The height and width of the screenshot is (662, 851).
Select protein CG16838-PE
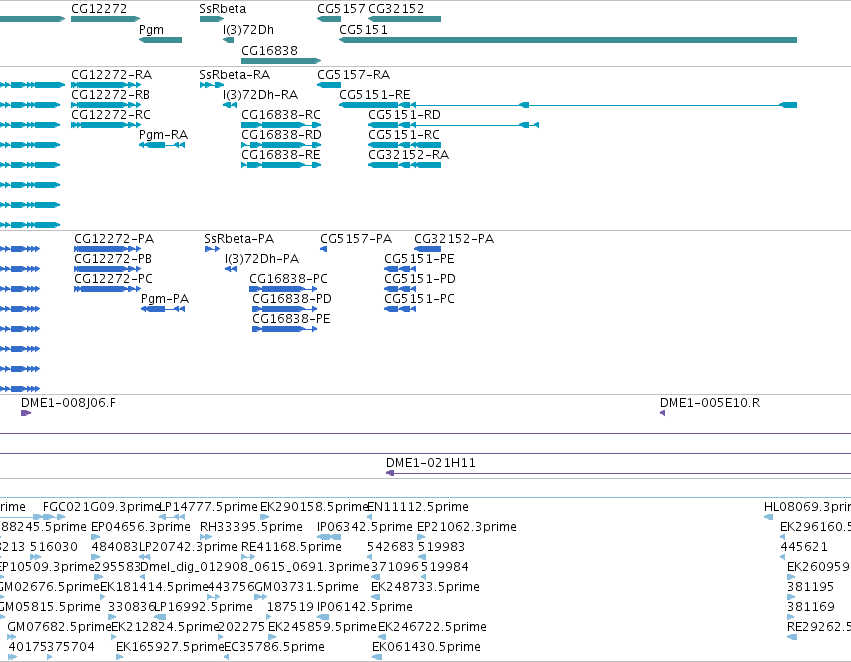coord(284,329)
